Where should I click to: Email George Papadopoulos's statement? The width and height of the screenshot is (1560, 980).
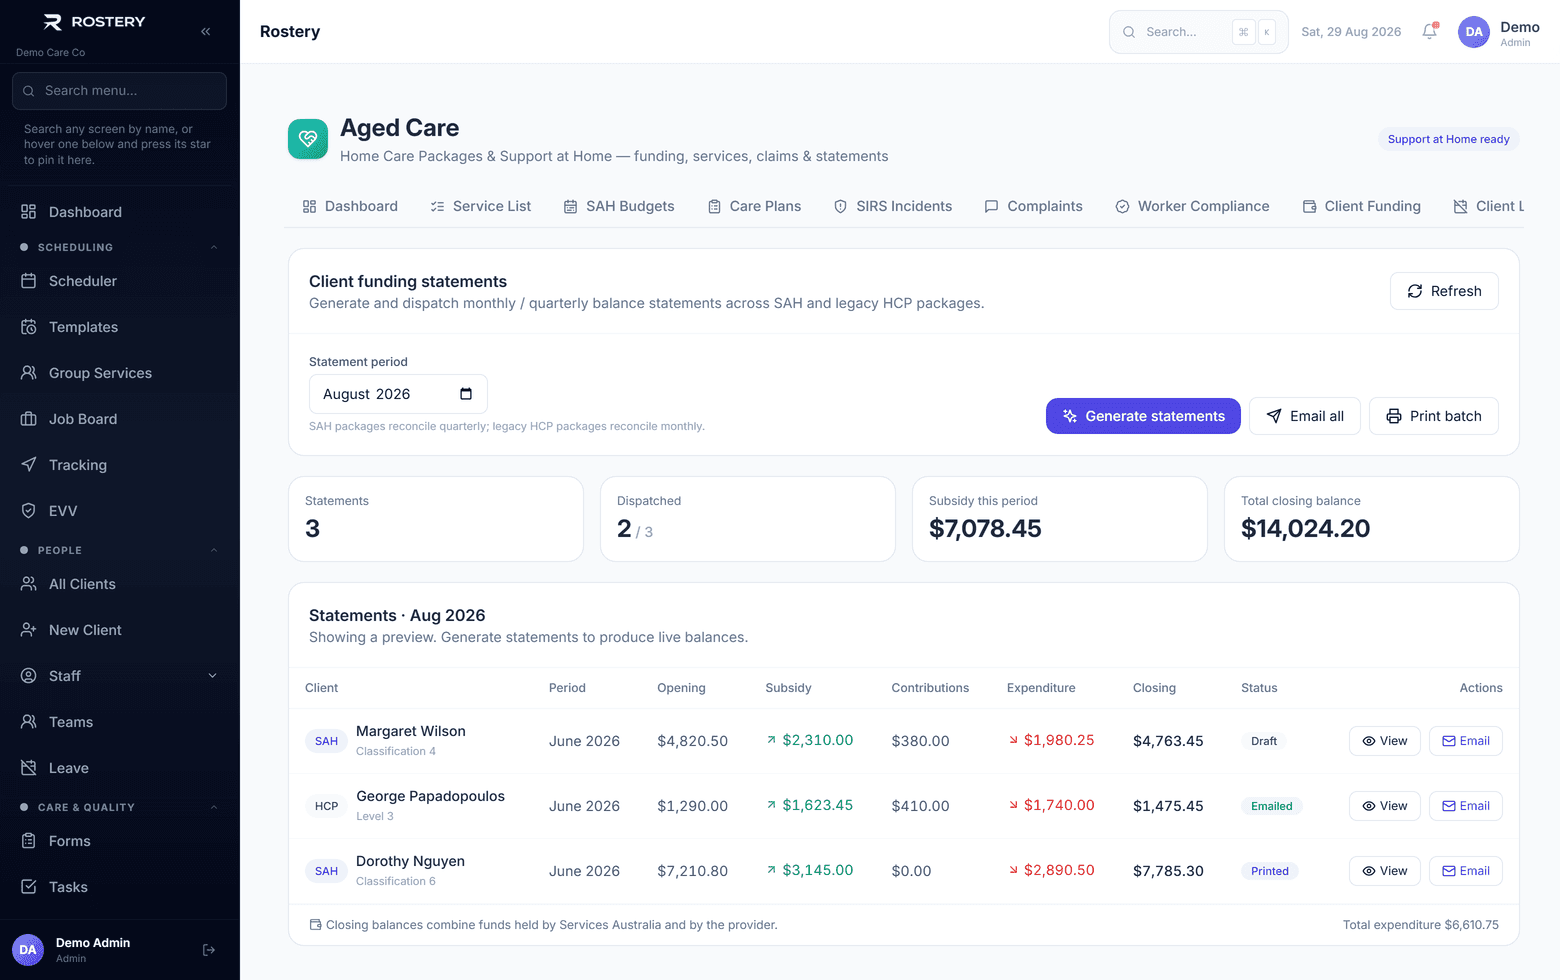[x=1466, y=806]
